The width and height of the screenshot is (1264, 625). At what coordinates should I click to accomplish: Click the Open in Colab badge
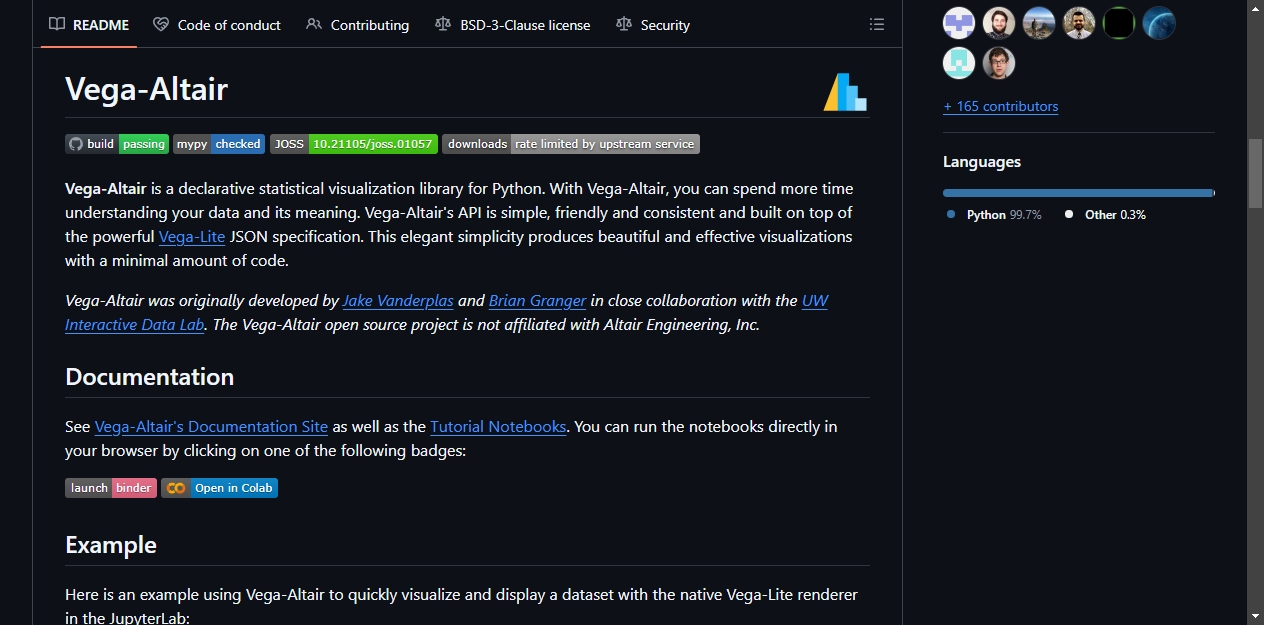coord(219,488)
